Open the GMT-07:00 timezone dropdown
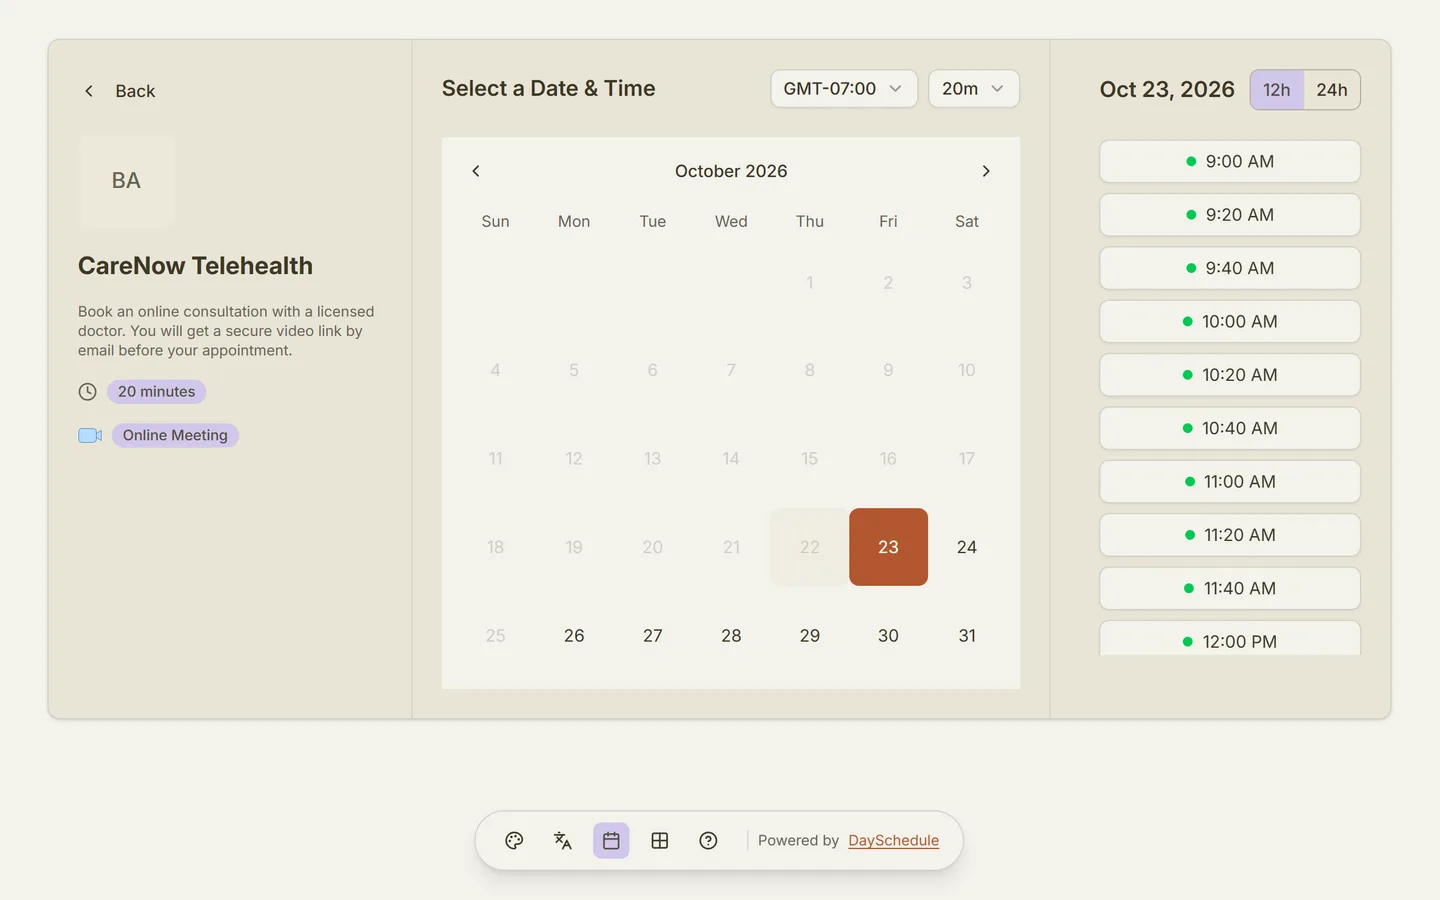The height and width of the screenshot is (900, 1440). point(844,89)
